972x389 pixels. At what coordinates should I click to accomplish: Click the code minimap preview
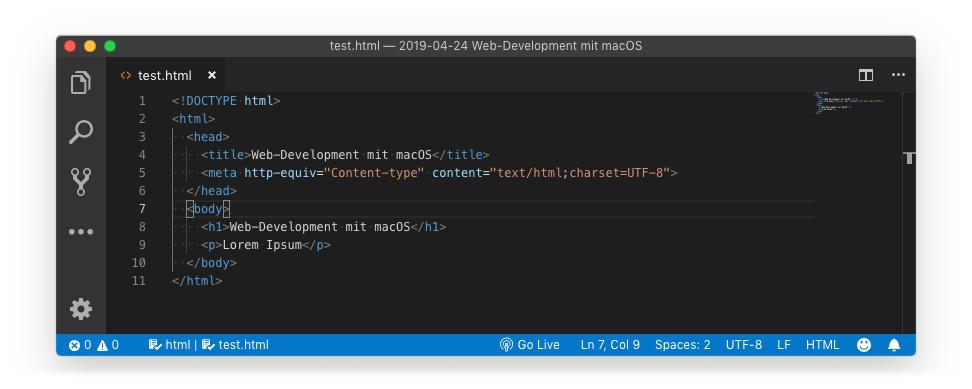tap(848, 103)
